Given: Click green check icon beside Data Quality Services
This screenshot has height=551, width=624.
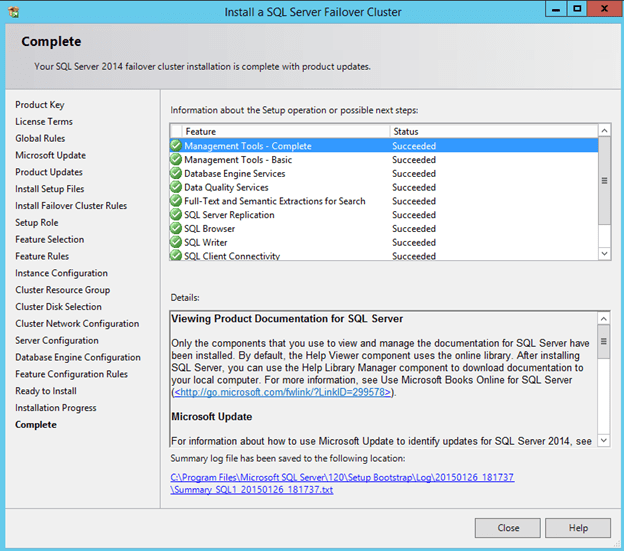Looking at the screenshot, I should coord(176,187).
